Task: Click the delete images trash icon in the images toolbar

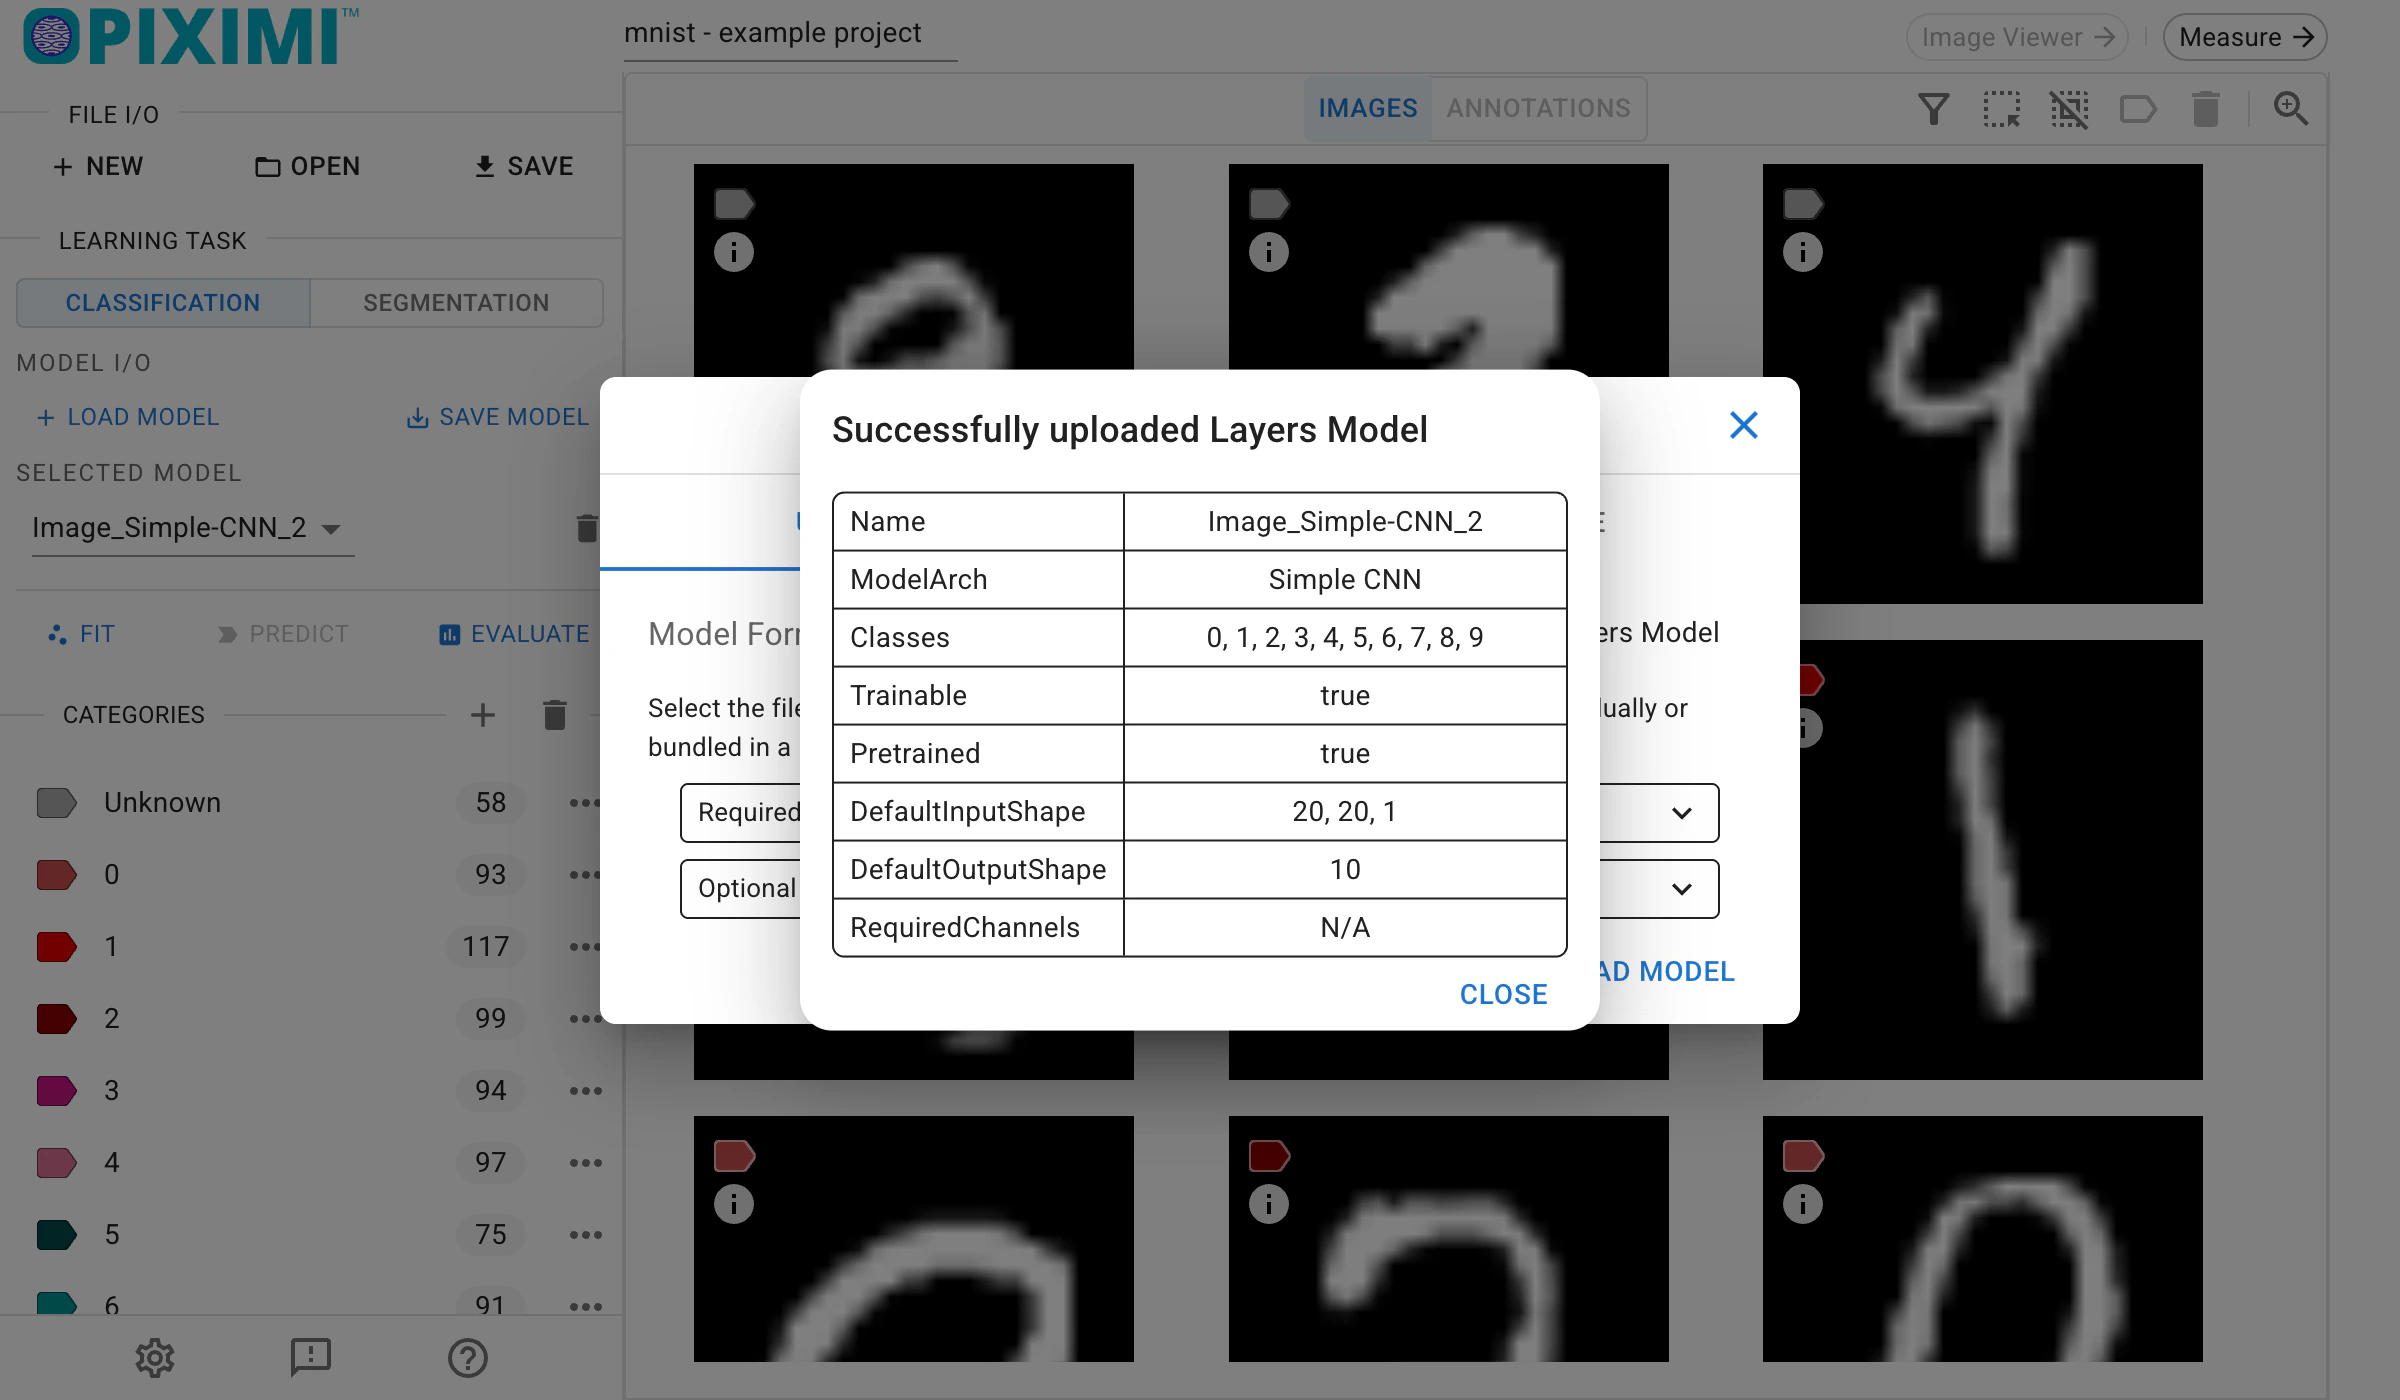Action: 2206,108
